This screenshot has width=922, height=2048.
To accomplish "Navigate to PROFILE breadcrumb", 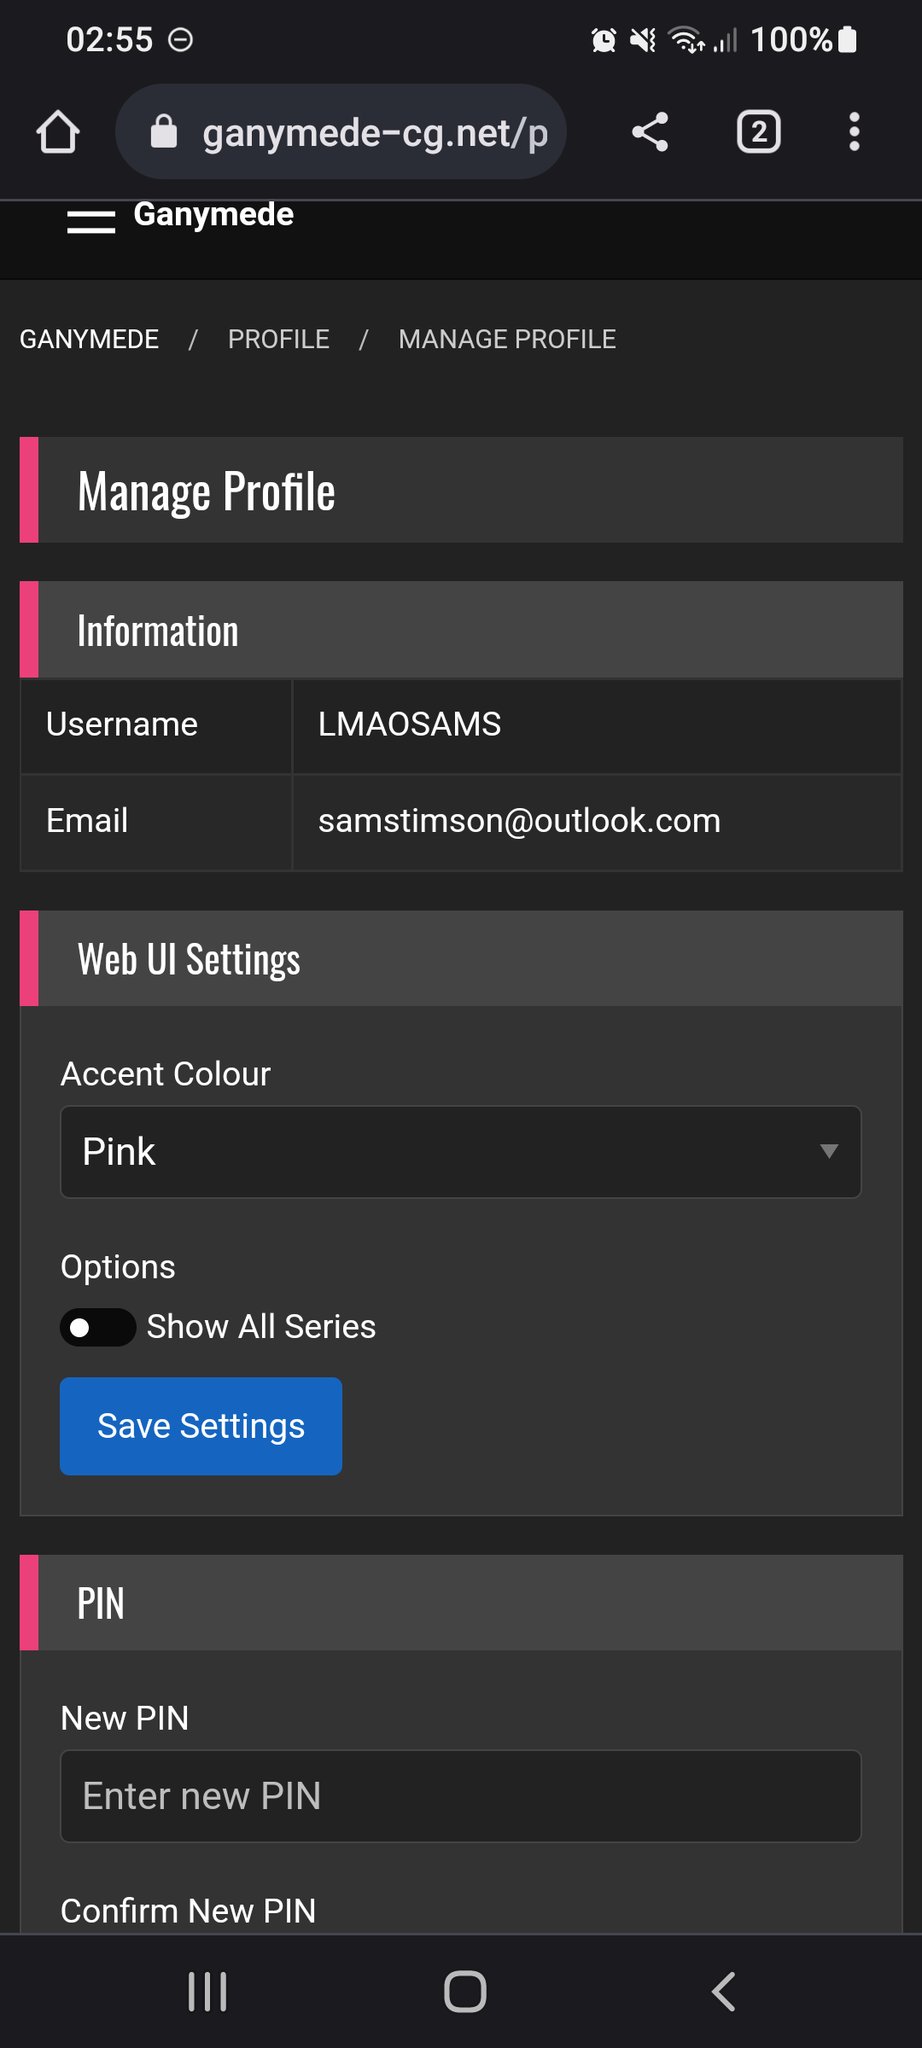I will [278, 340].
